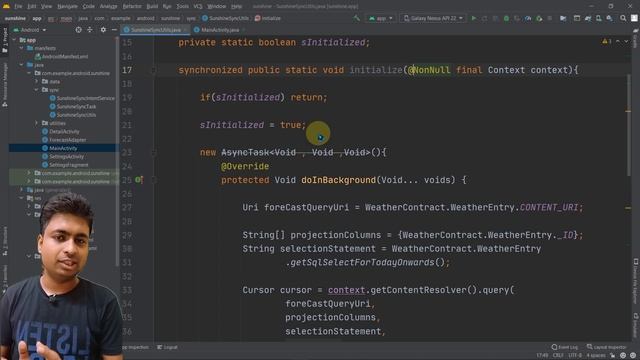Select ForecastAdapter in project tree

(x=64, y=140)
